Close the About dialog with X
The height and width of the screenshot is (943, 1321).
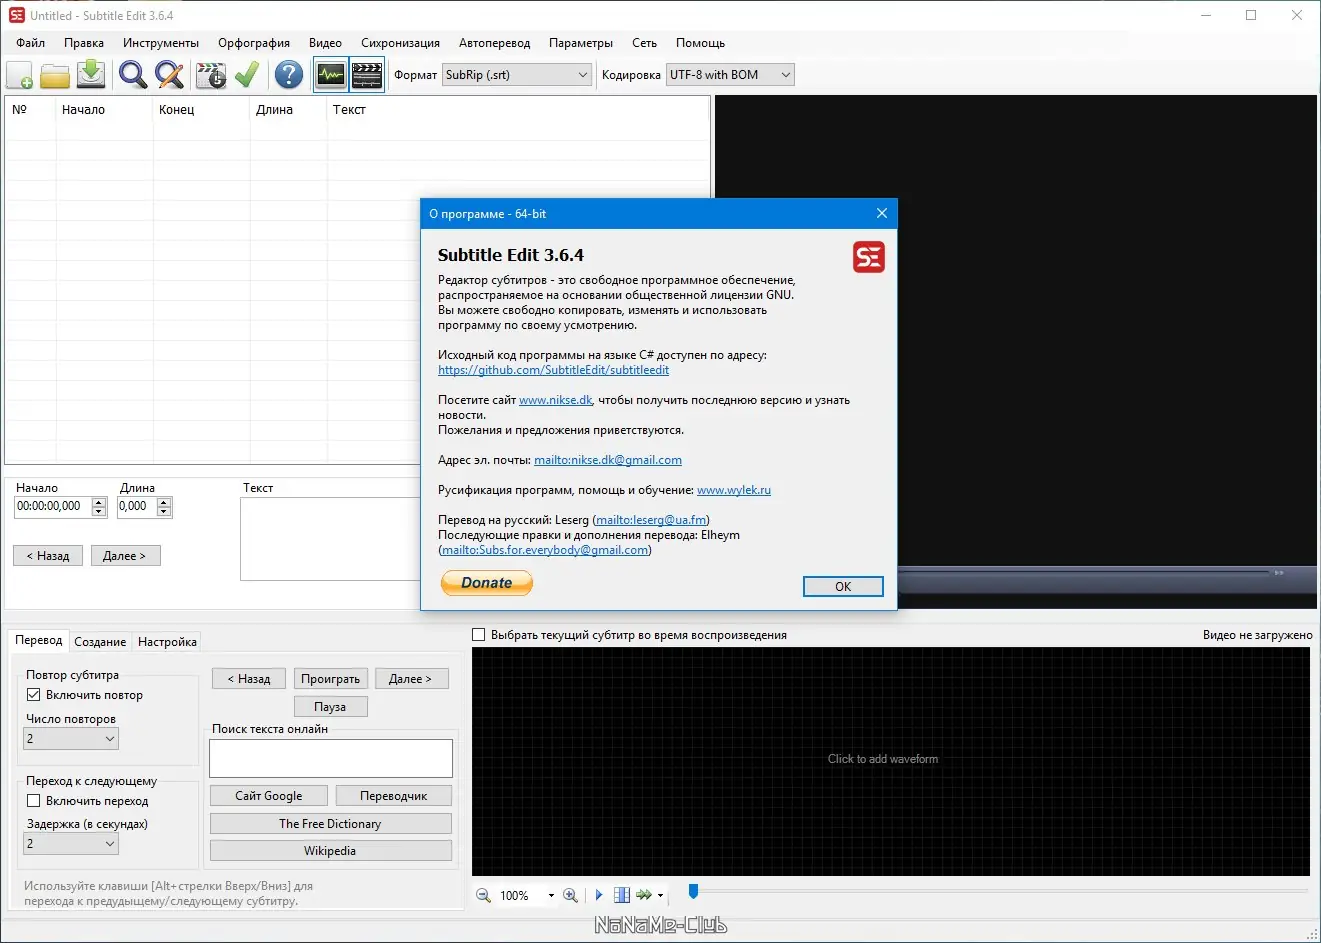tap(881, 213)
